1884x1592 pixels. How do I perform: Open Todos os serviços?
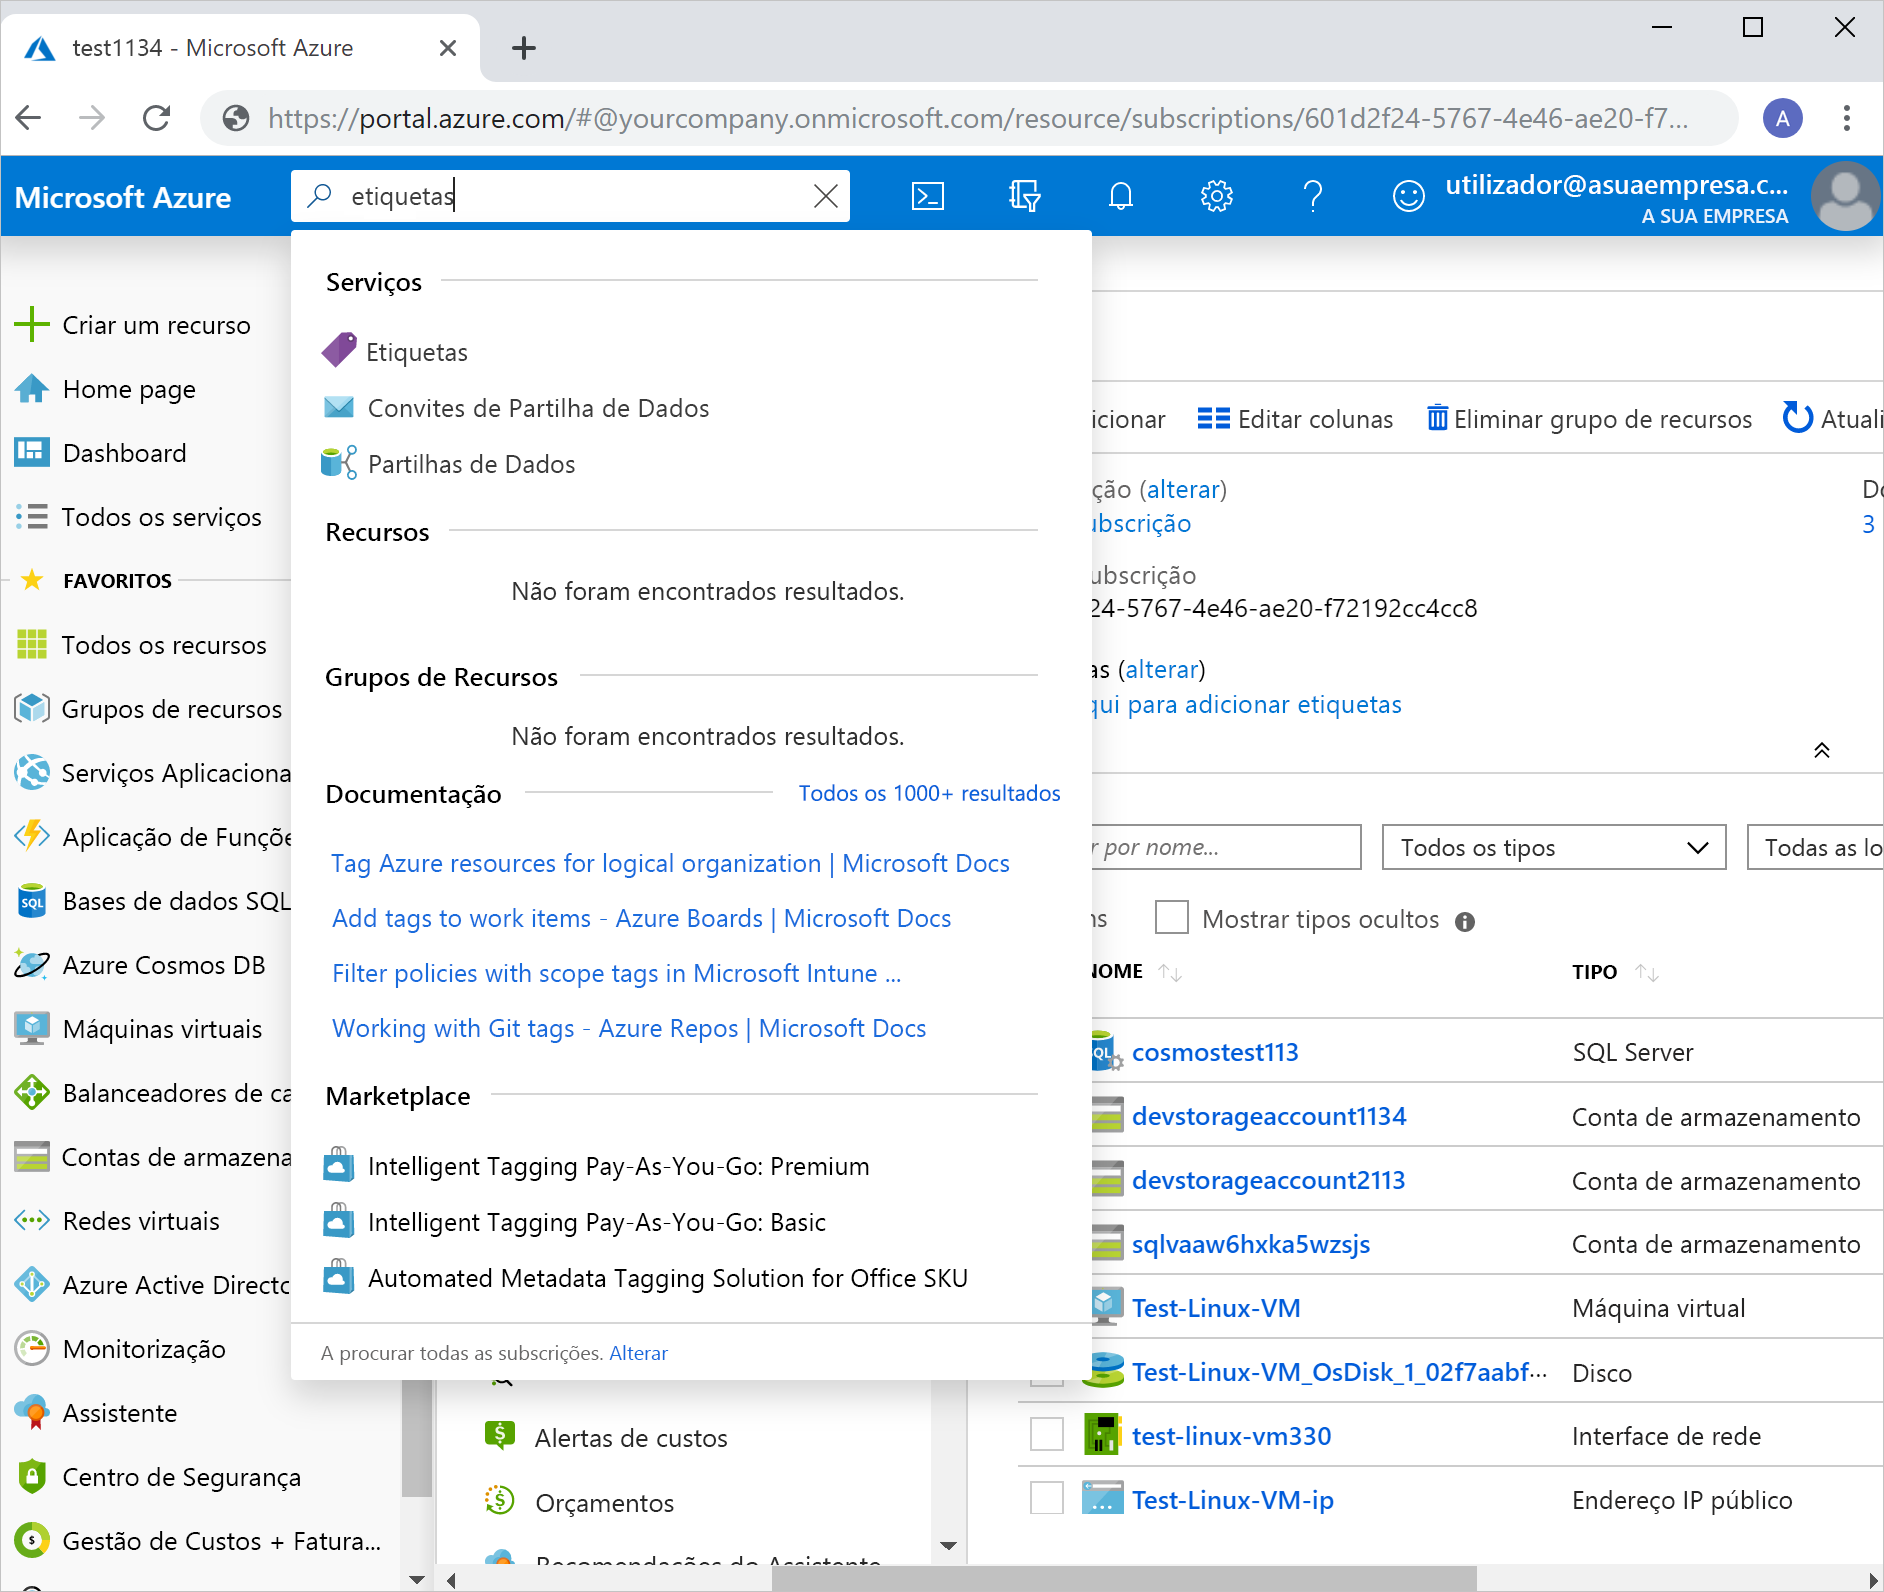coord(161,517)
